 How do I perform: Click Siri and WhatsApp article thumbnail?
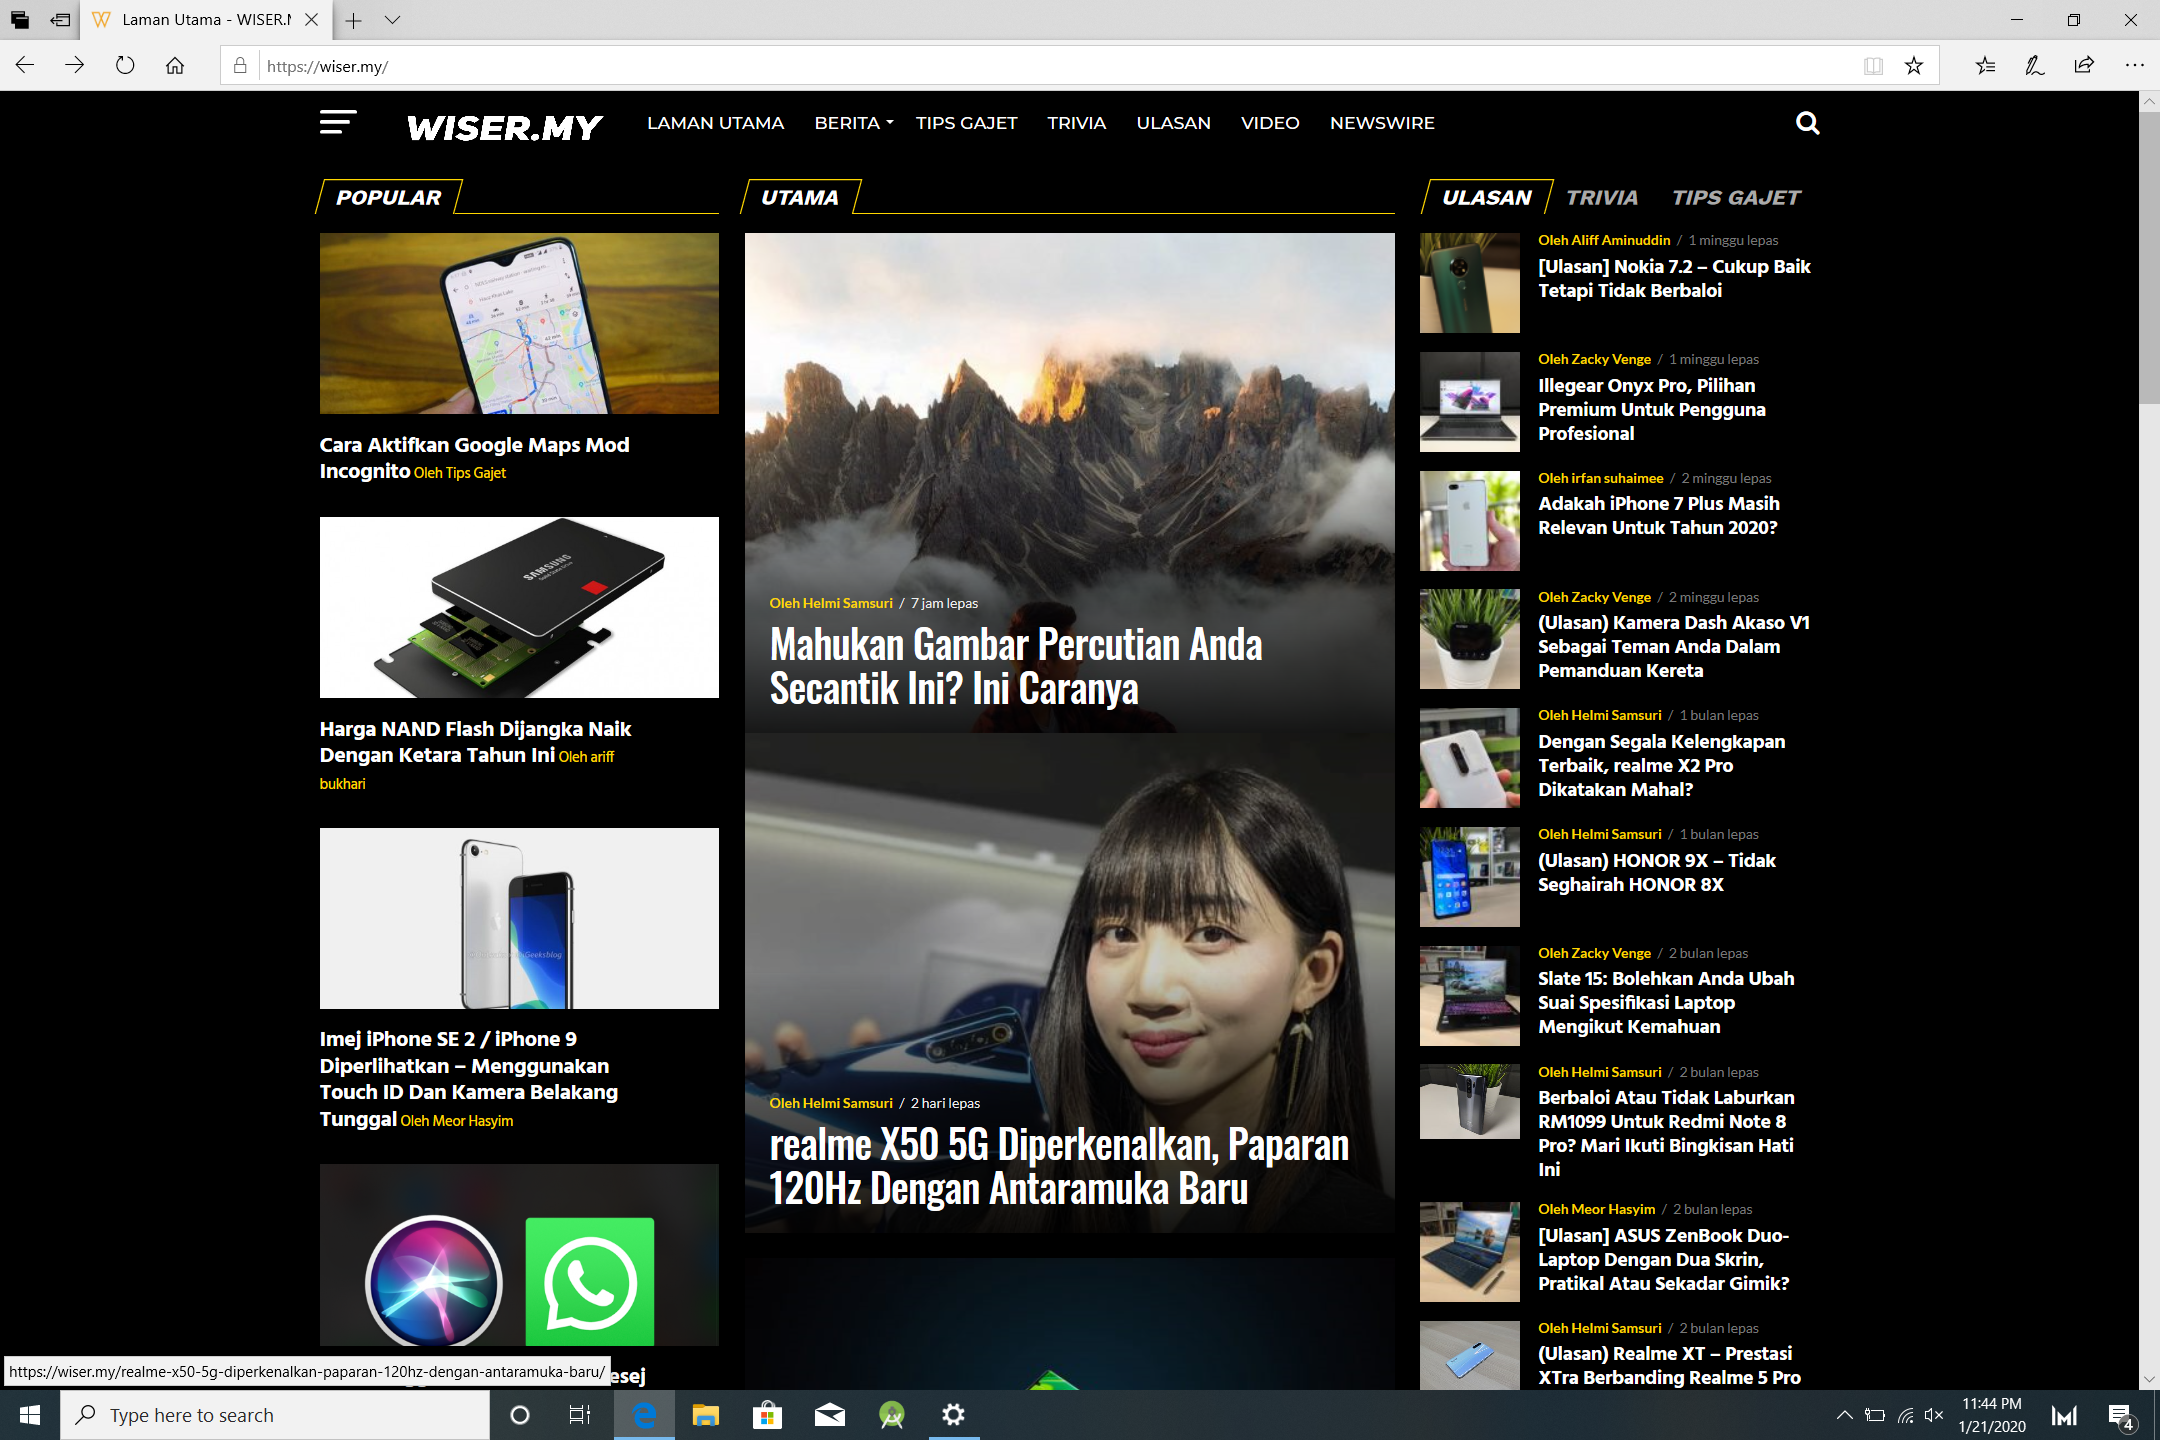pos(519,1255)
